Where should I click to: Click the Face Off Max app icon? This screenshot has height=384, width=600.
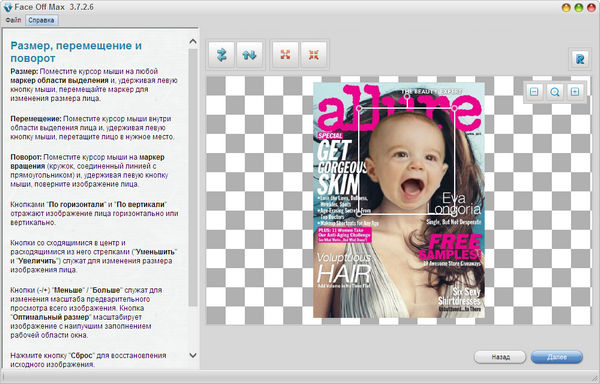[x=7, y=7]
